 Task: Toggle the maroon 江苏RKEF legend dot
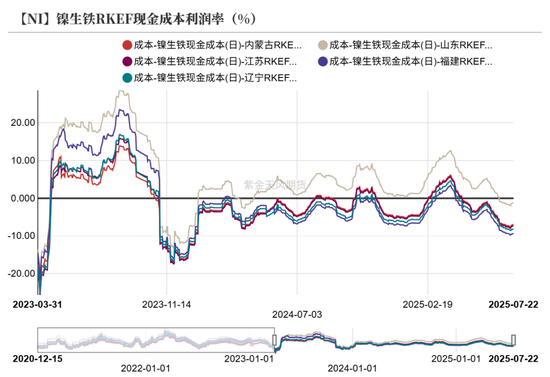pos(127,62)
